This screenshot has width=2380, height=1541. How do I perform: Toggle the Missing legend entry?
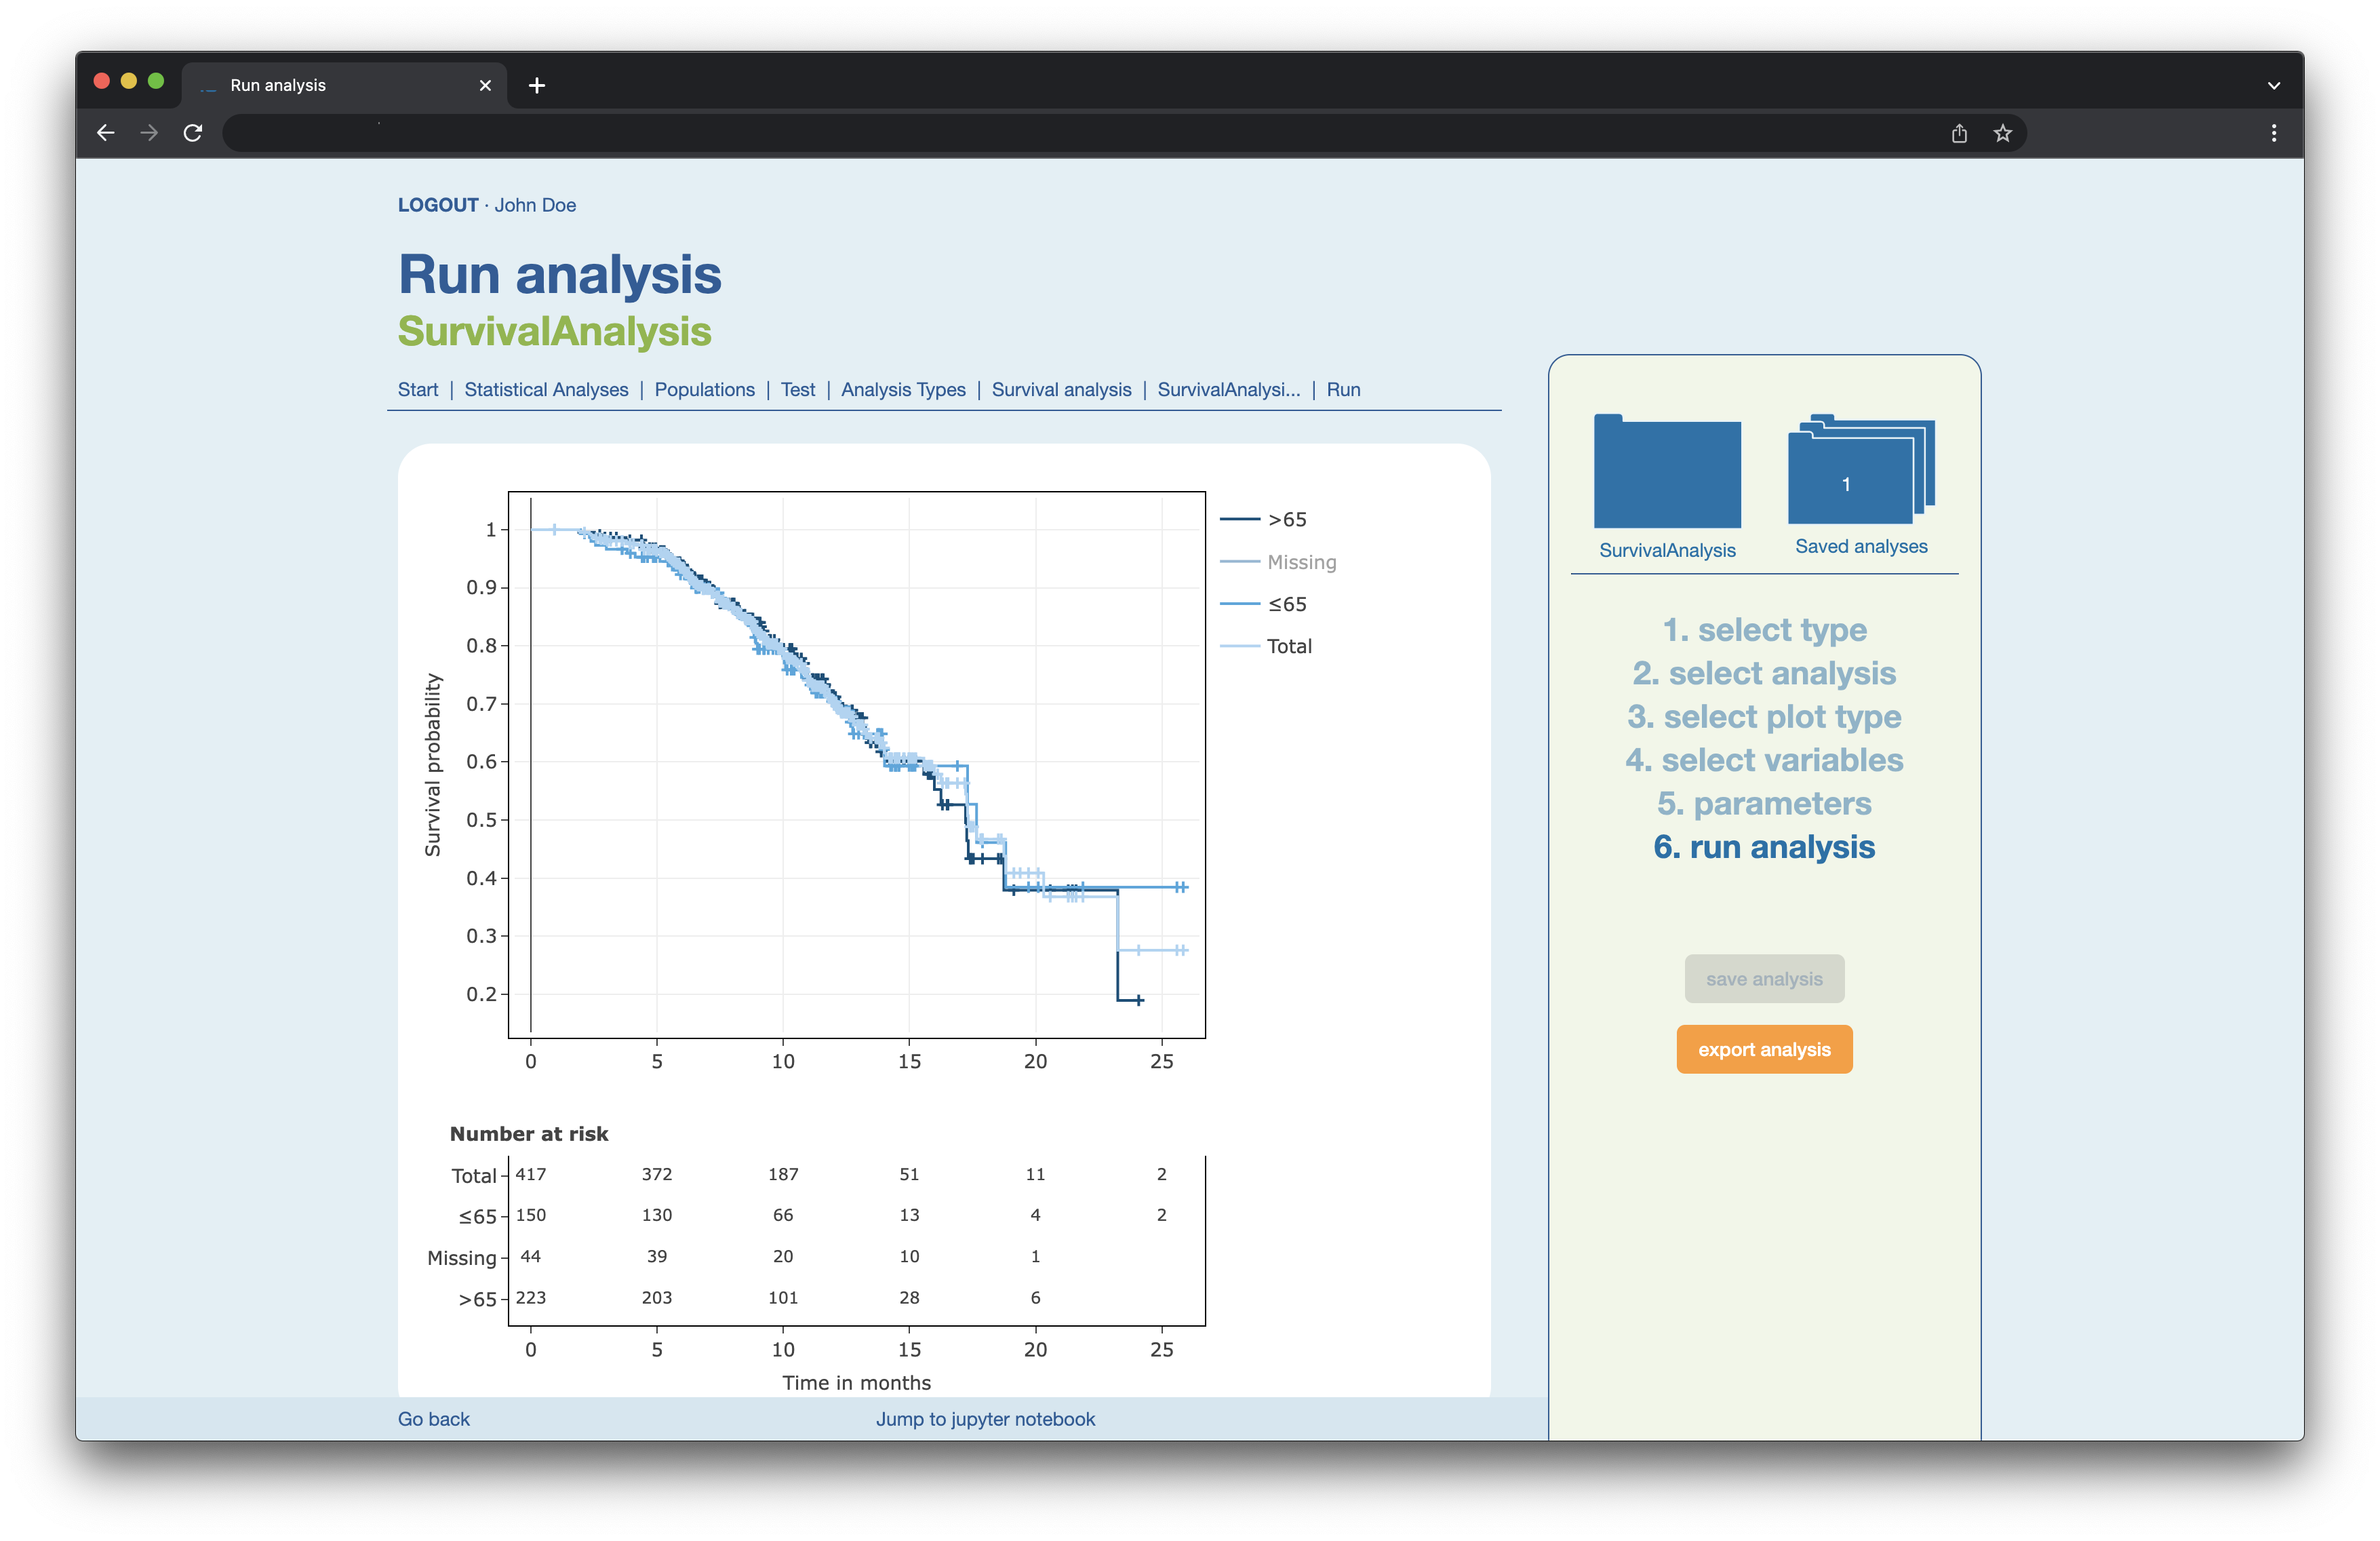click(x=1279, y=562)
